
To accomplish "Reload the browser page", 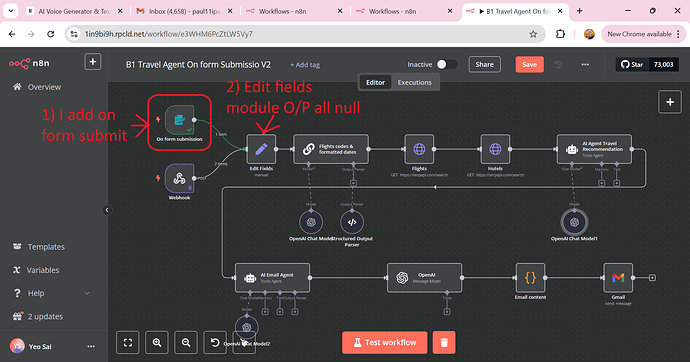I will pos(51,34).
